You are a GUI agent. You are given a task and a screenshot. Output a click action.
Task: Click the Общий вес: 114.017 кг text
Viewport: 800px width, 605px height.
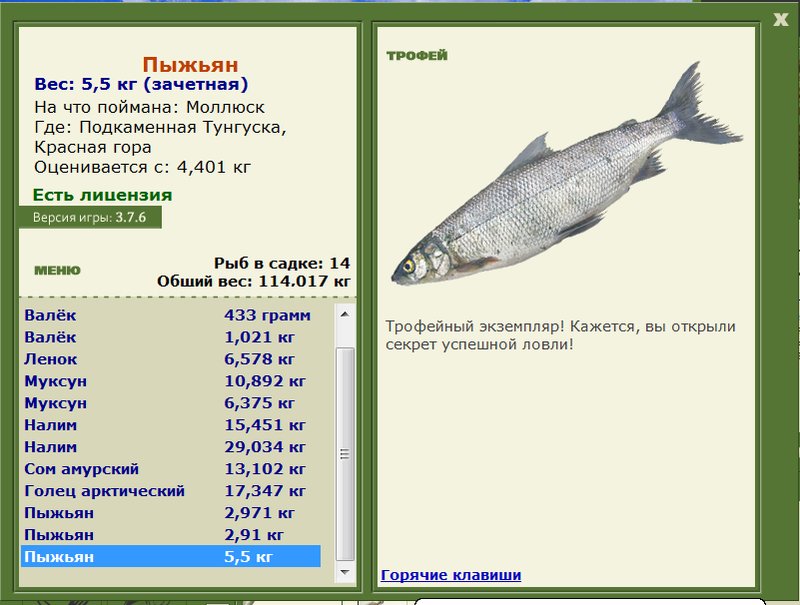254,281
